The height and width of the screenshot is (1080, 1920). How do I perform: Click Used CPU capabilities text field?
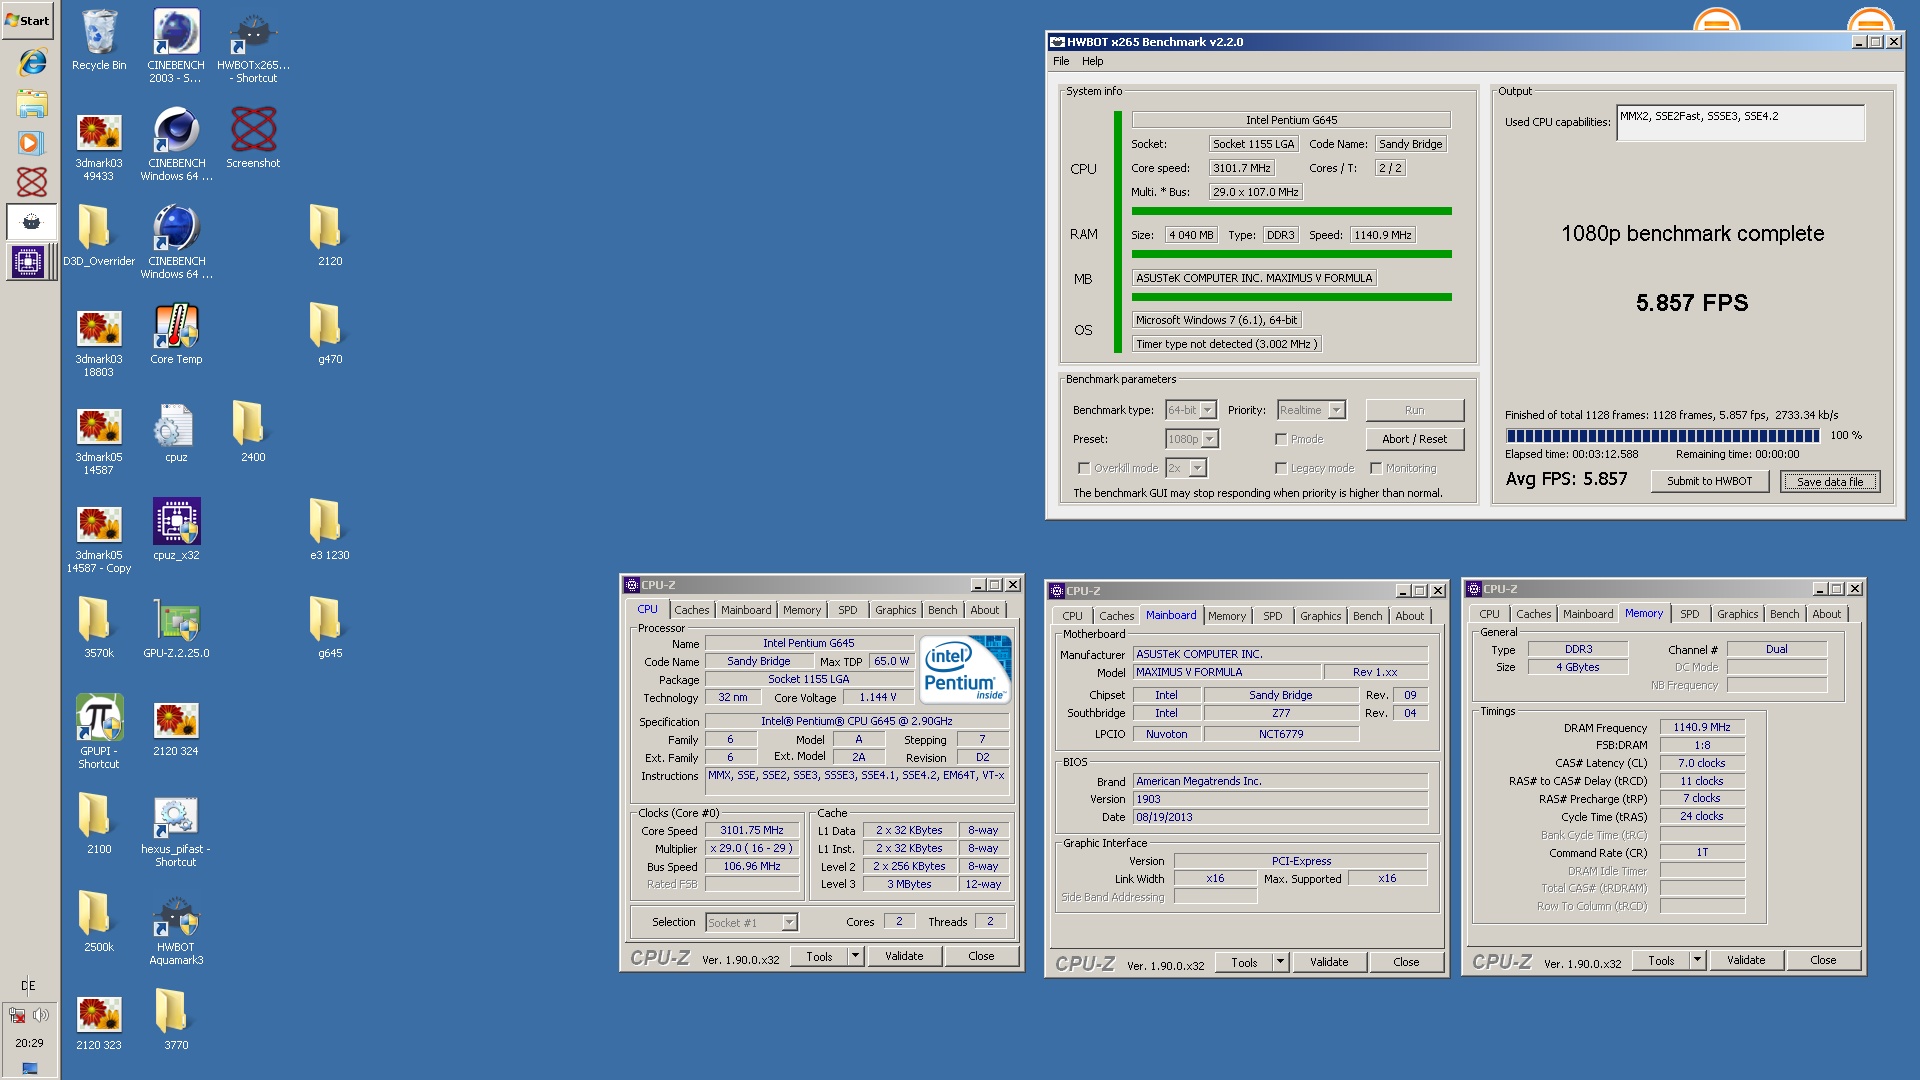click(x=1740, y=123)
